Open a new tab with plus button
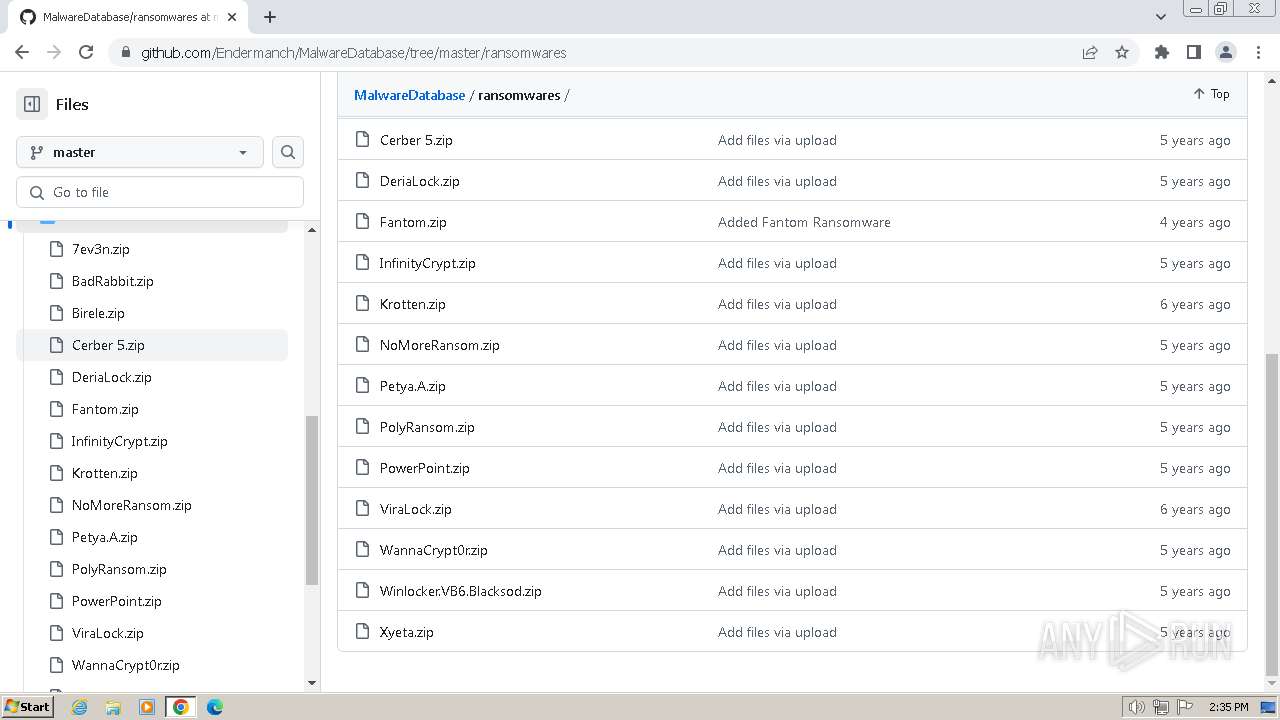The width and height of the screenshot is (1280, 720). pyautogui.click(x=270, y=16)
